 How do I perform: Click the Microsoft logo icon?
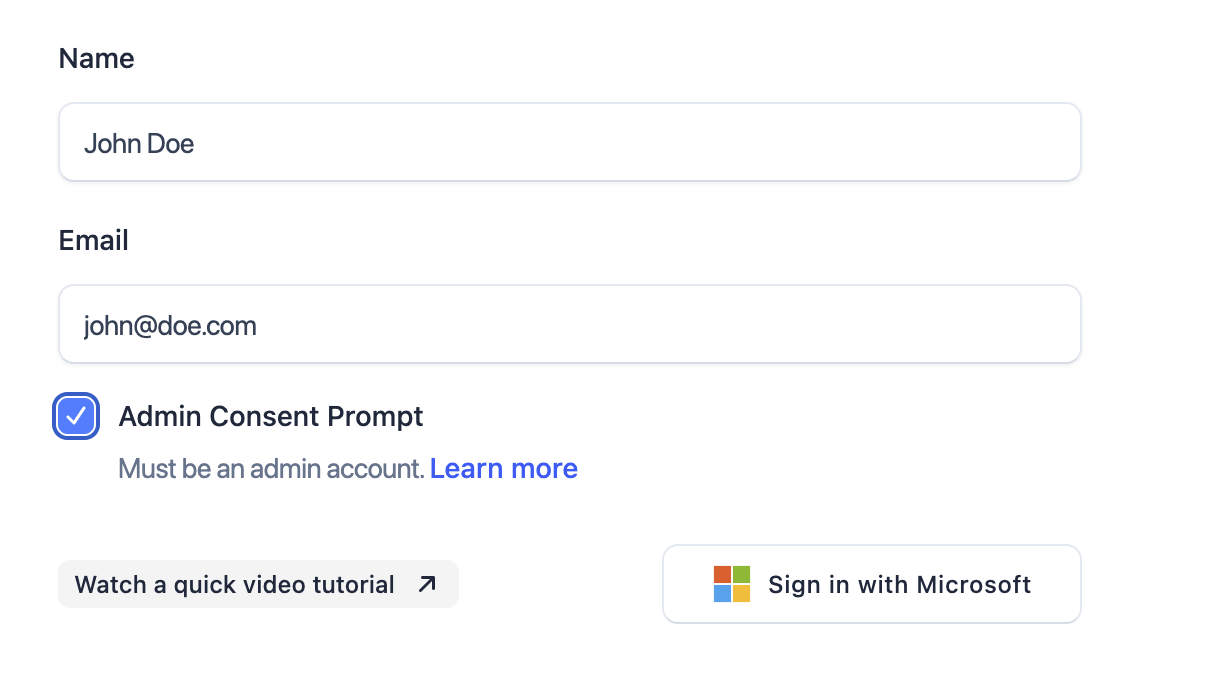tap(731, 584)
